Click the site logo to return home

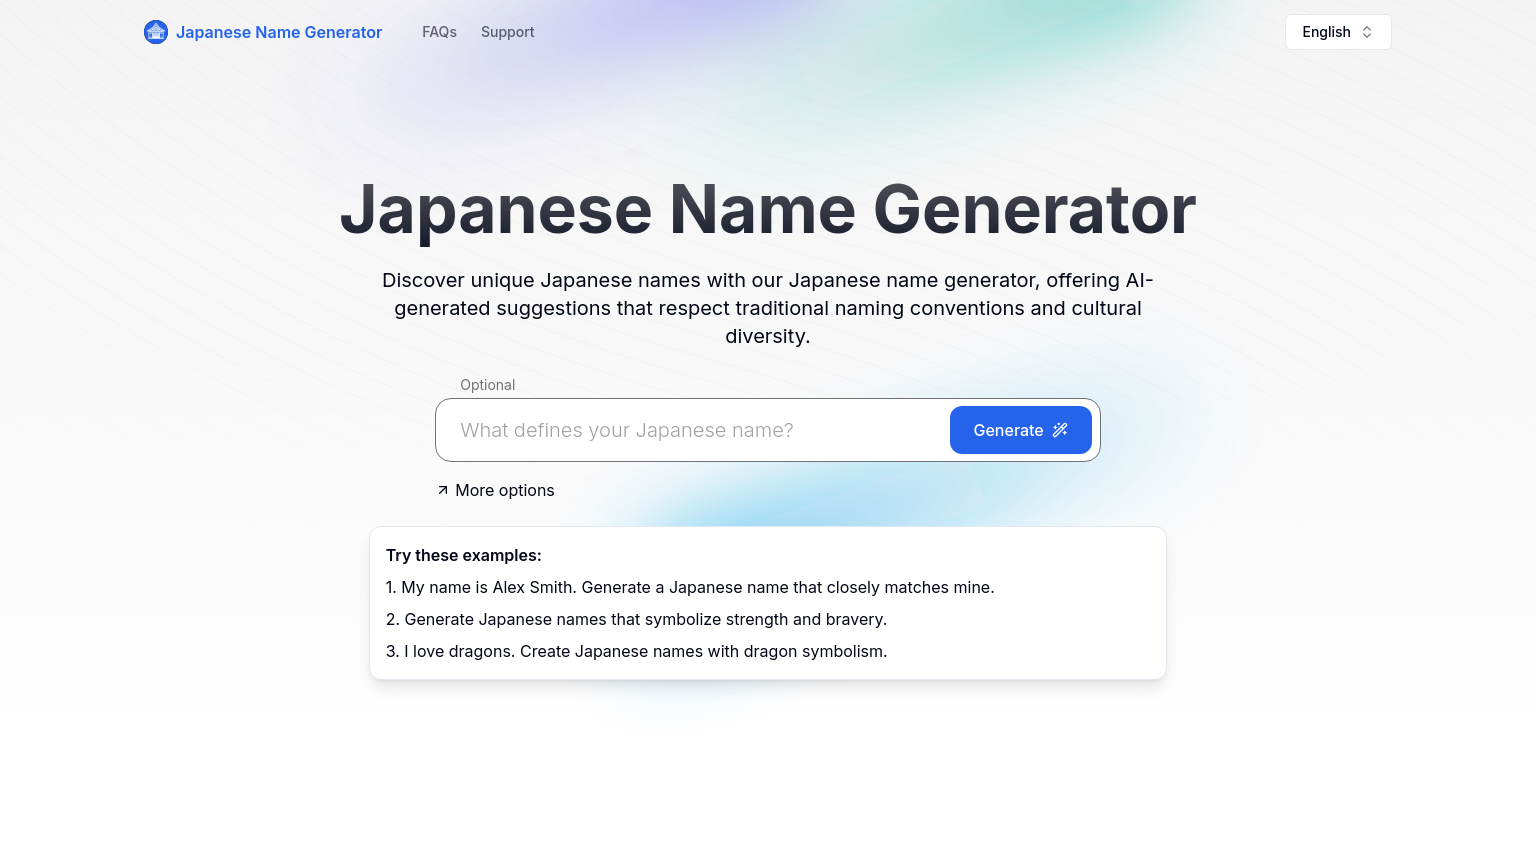pyautogui.click(x=263, y=31)
